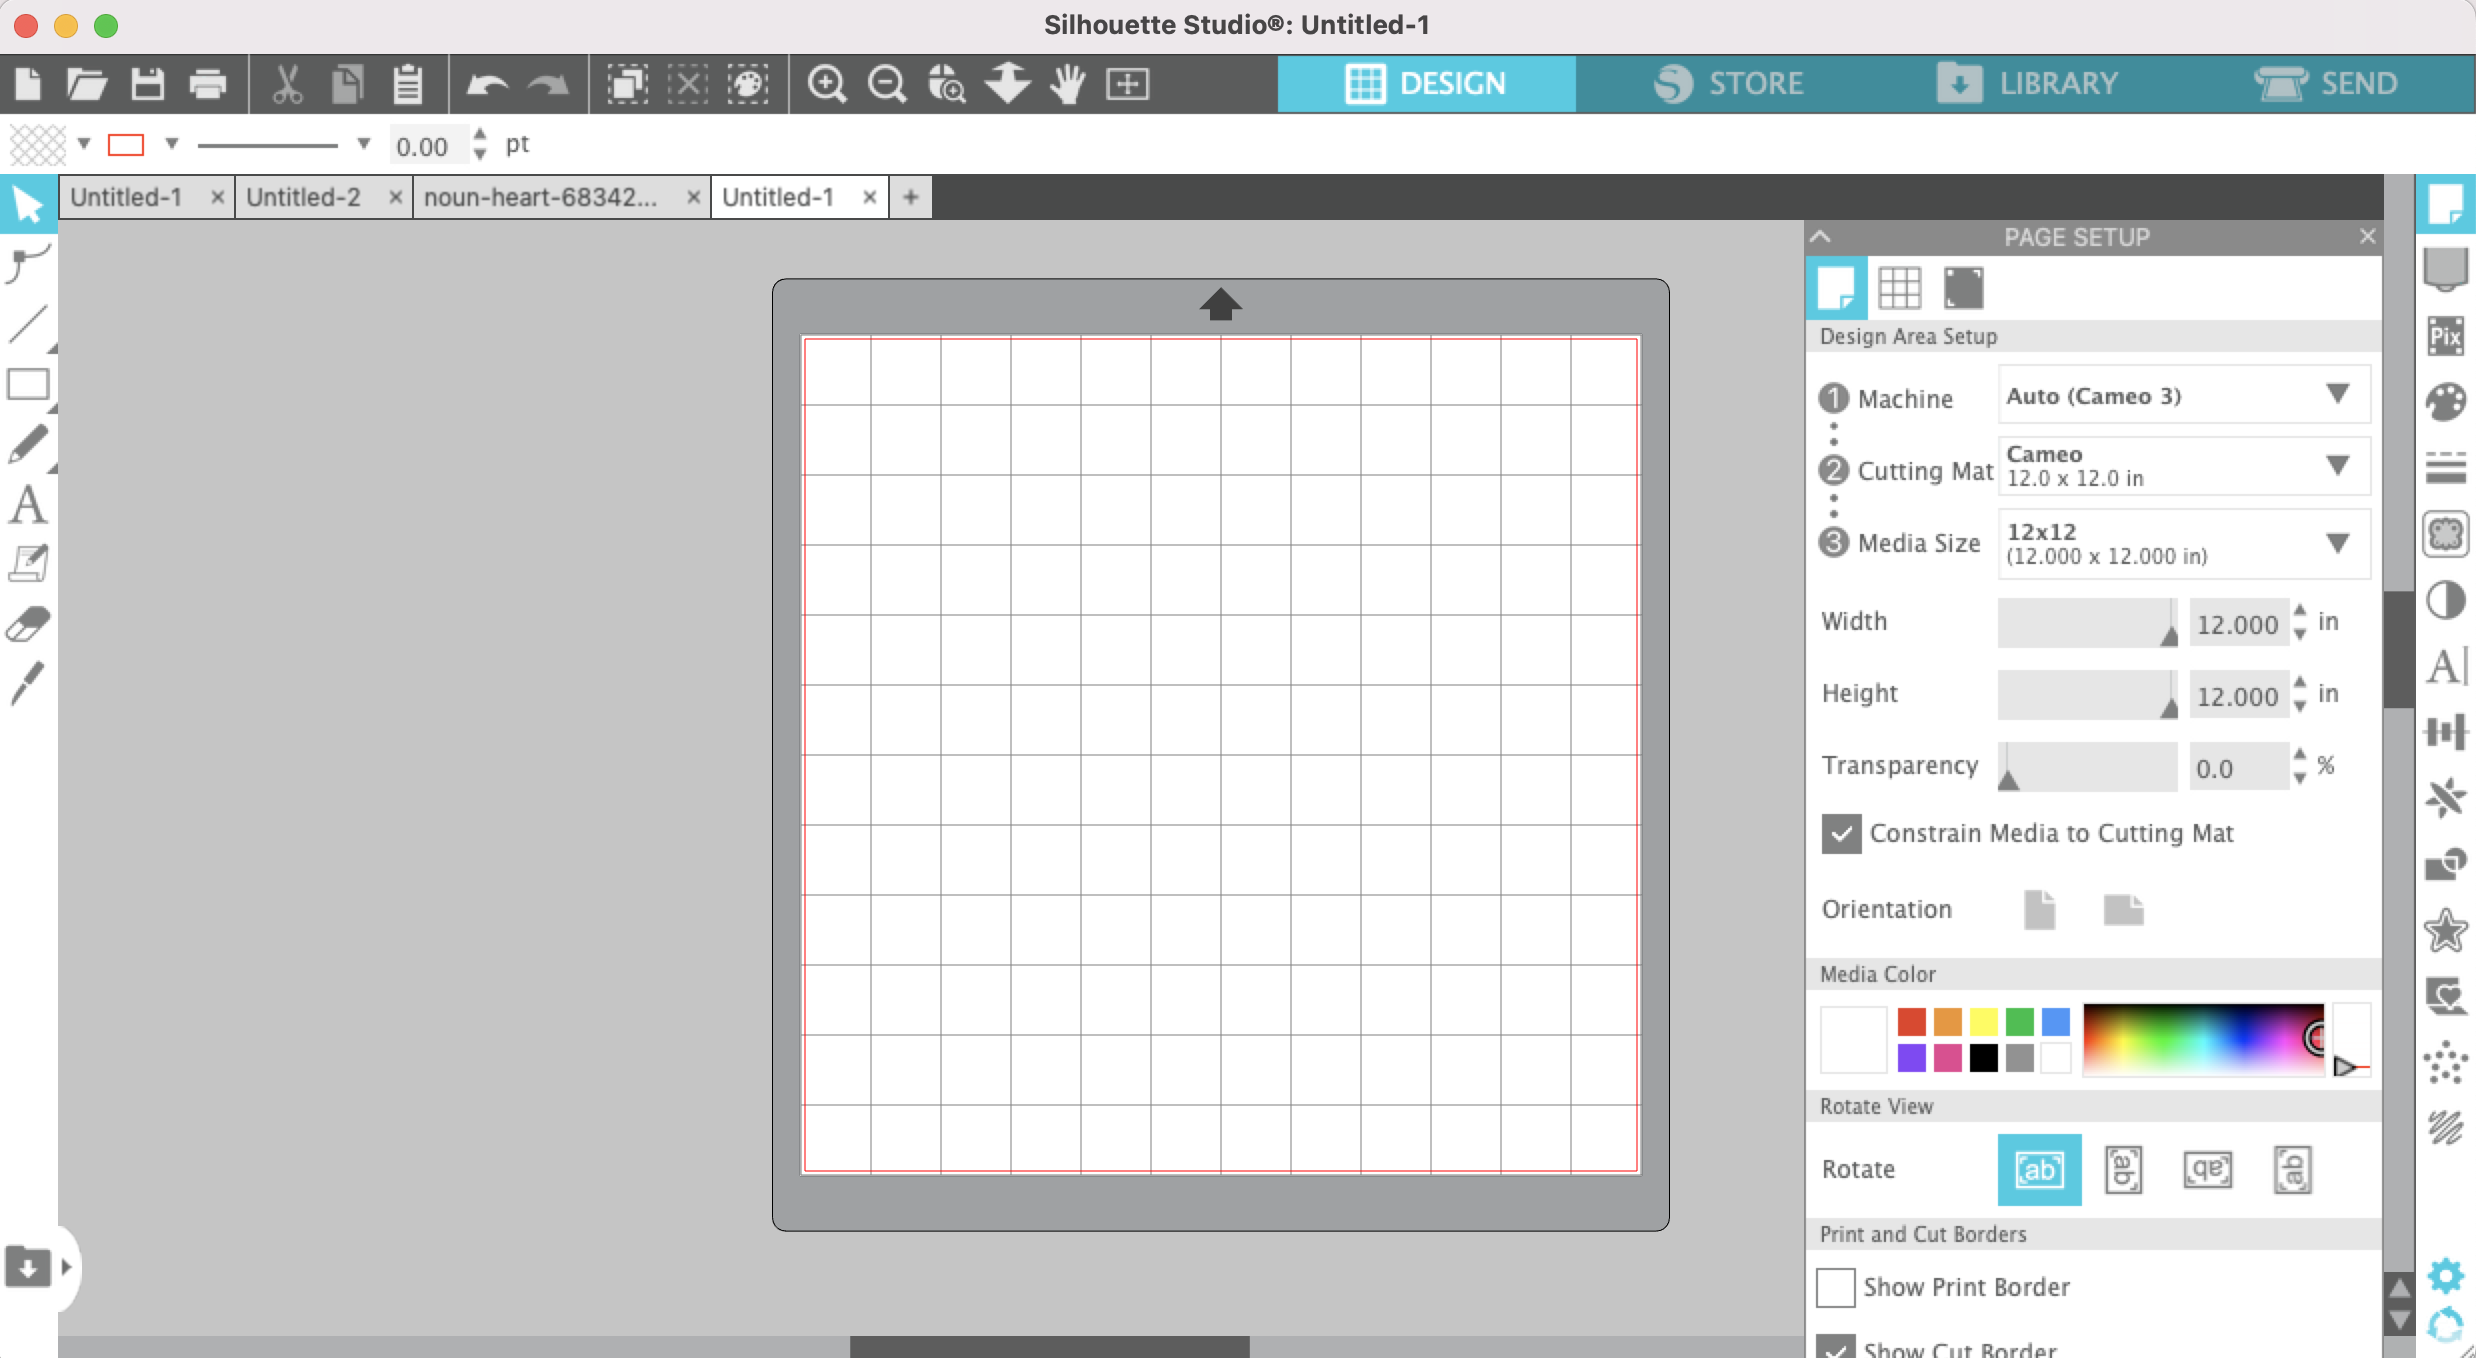This screenshot has height=1358, width=2476.
Task: Expand the library drawer arrow
Action: (x=66, y=1267)
